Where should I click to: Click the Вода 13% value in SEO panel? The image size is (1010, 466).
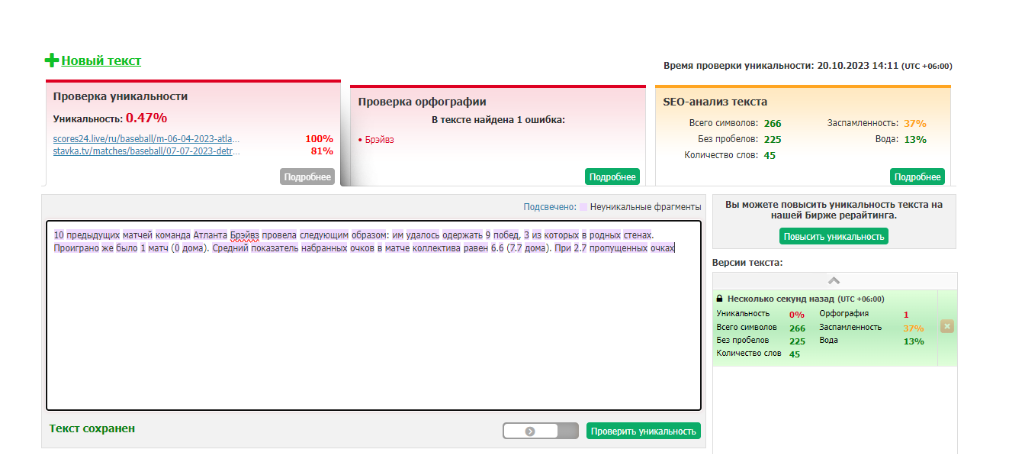pos(915,139)
